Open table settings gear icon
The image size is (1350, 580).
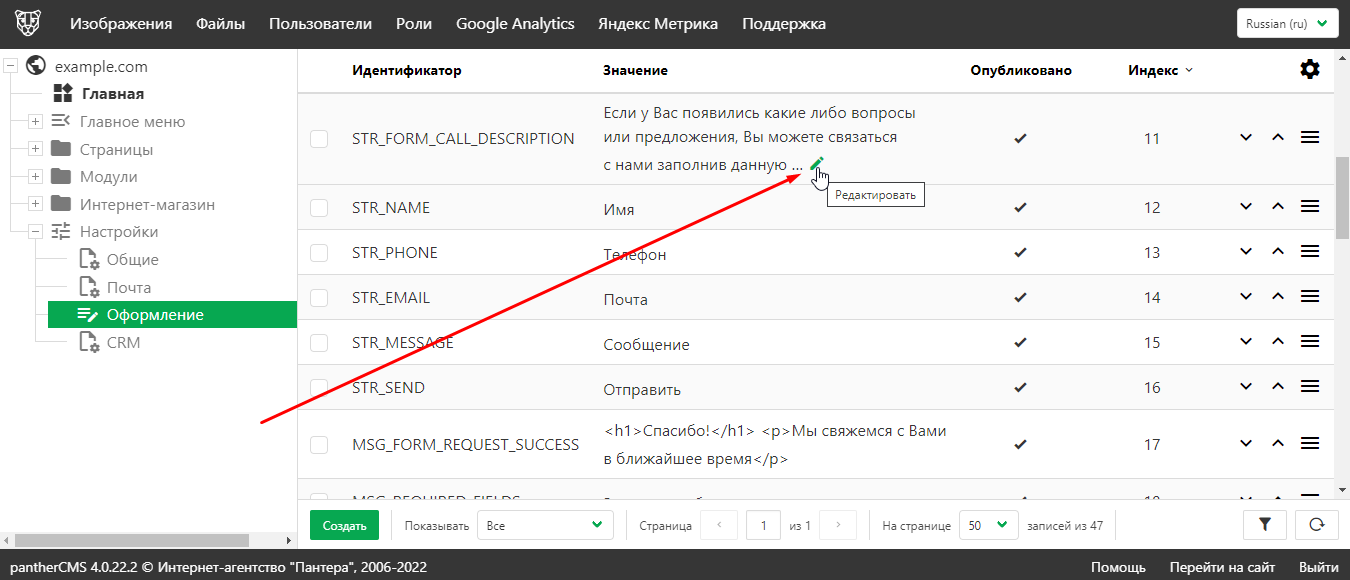[1309, 69]
